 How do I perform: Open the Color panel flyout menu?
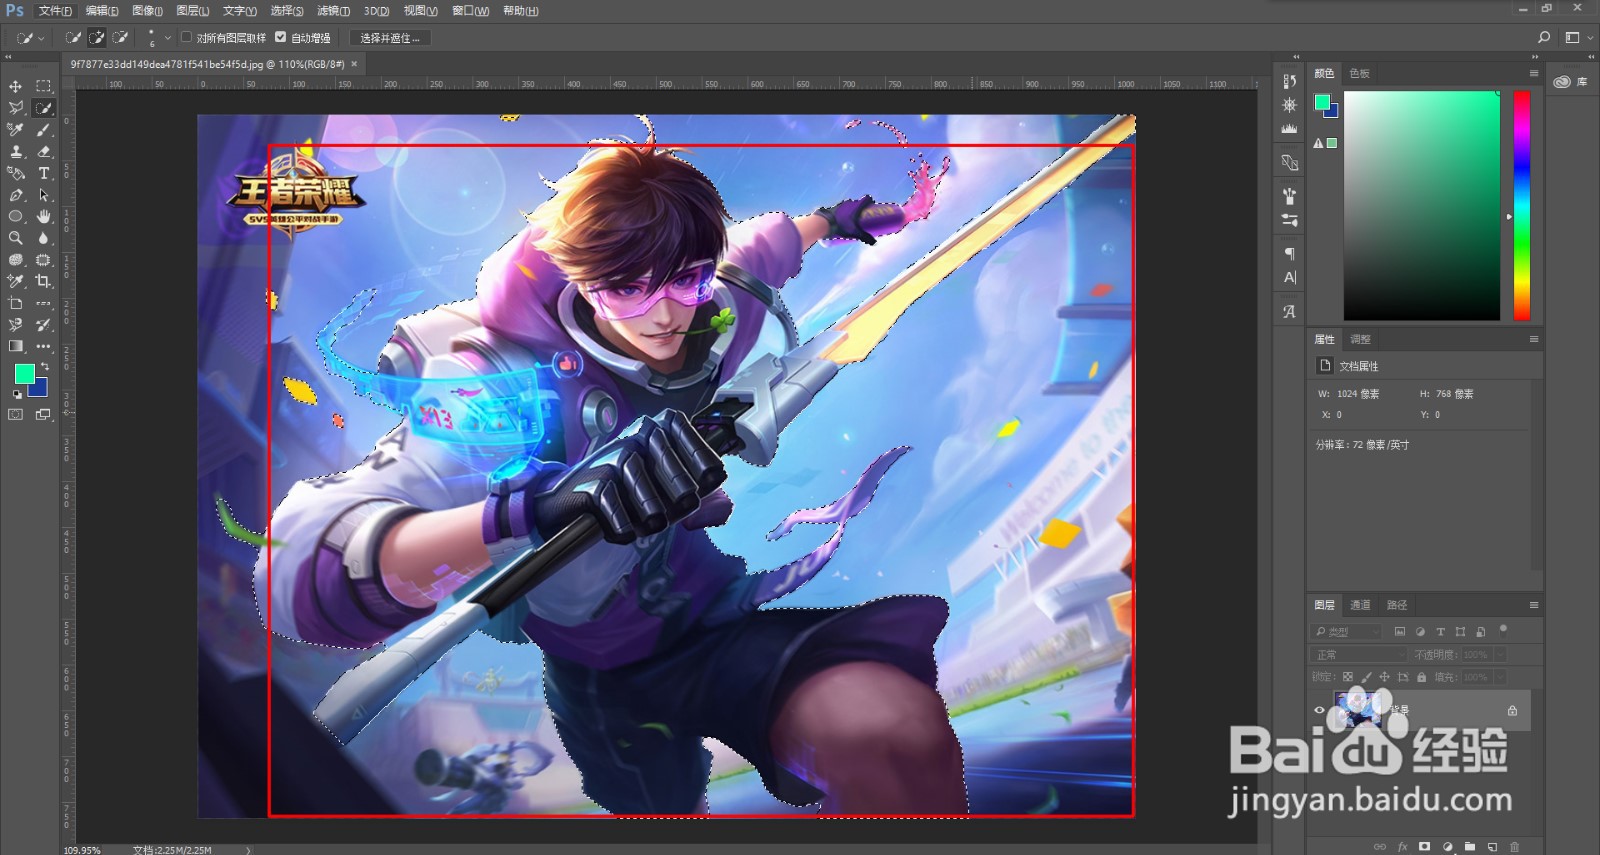pyautogui.click(x=1533, y=73)
